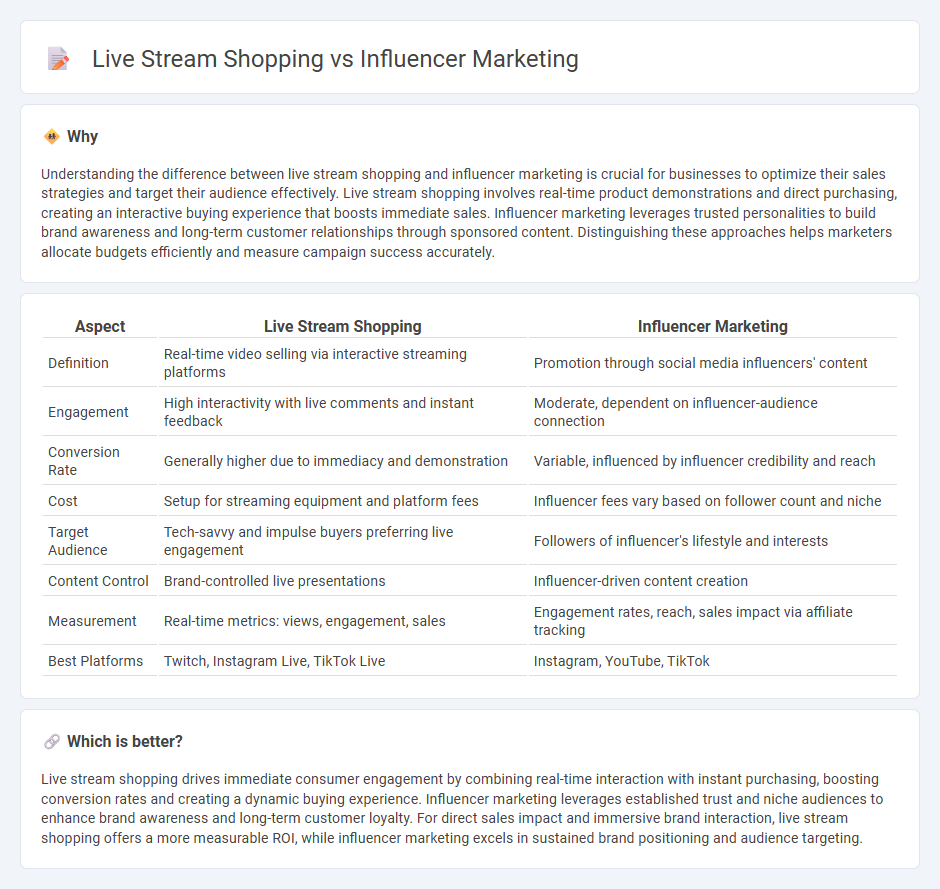Select the page title Live Stream Shopping vs Influencer Marketing

point(335,59)
